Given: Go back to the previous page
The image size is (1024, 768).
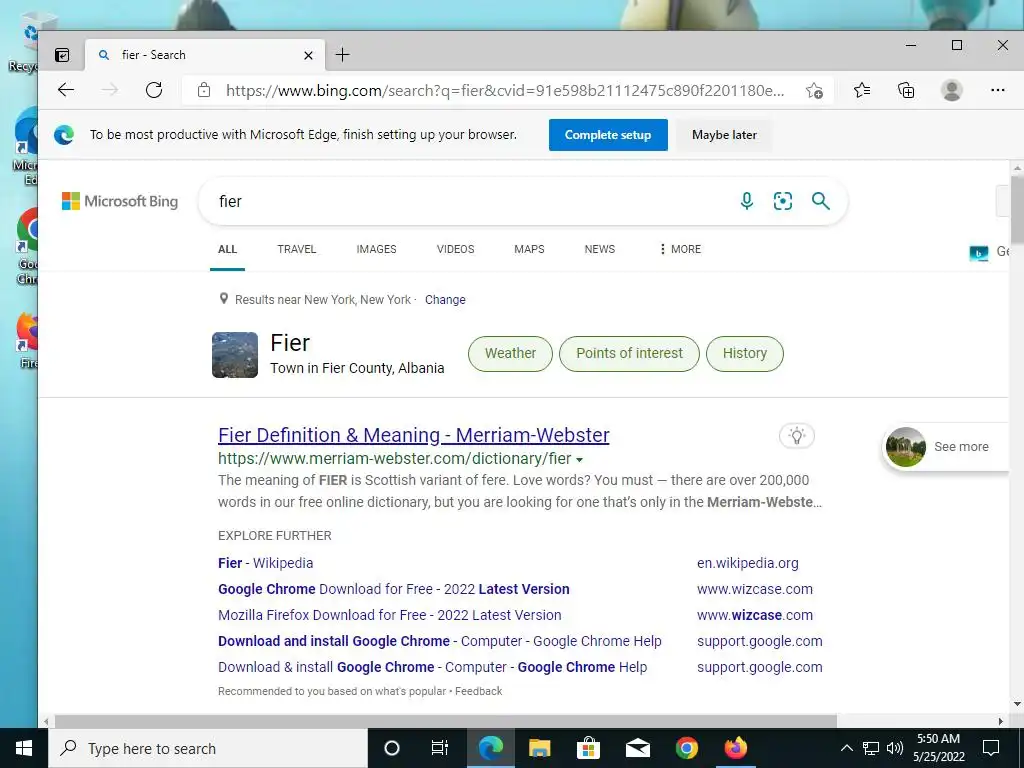Looking at the screenshot, I should click(x=66, y=90).
